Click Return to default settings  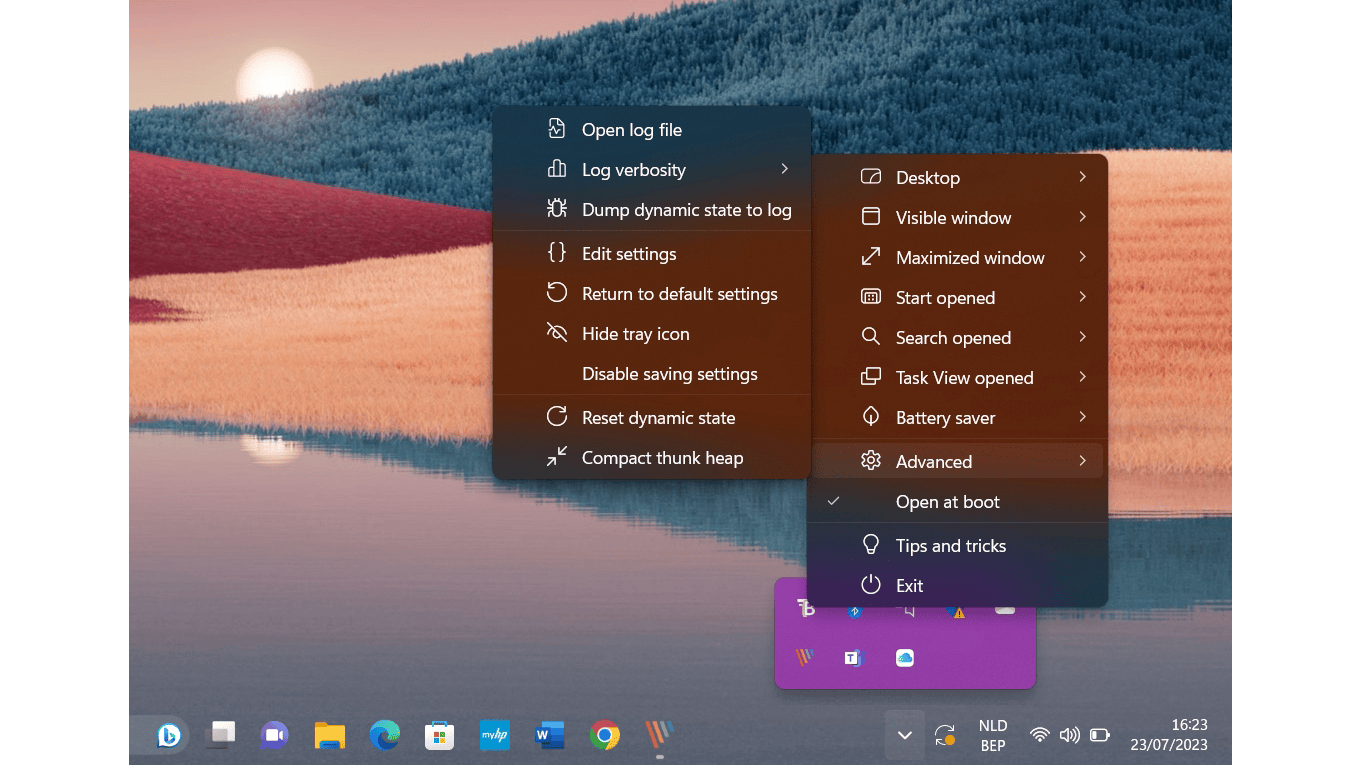pyautogui.click(x=651, y=294)
